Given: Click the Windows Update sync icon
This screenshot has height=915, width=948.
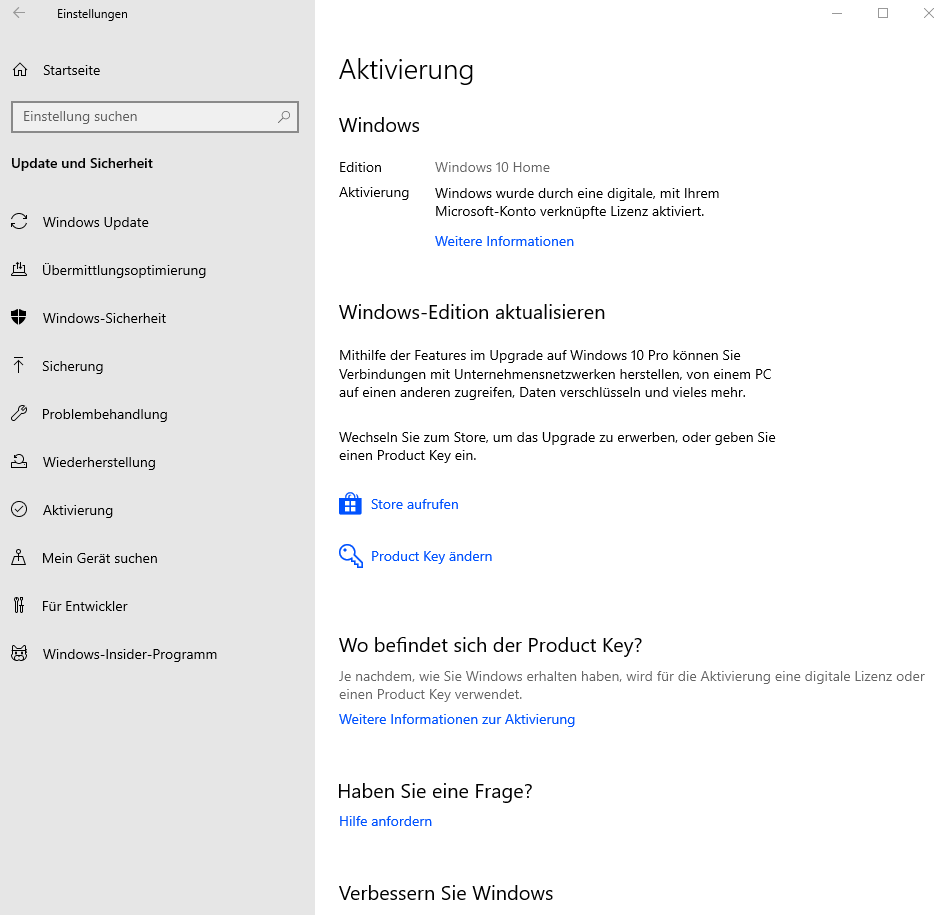Looking at the screenshot, I should (19, 222).
